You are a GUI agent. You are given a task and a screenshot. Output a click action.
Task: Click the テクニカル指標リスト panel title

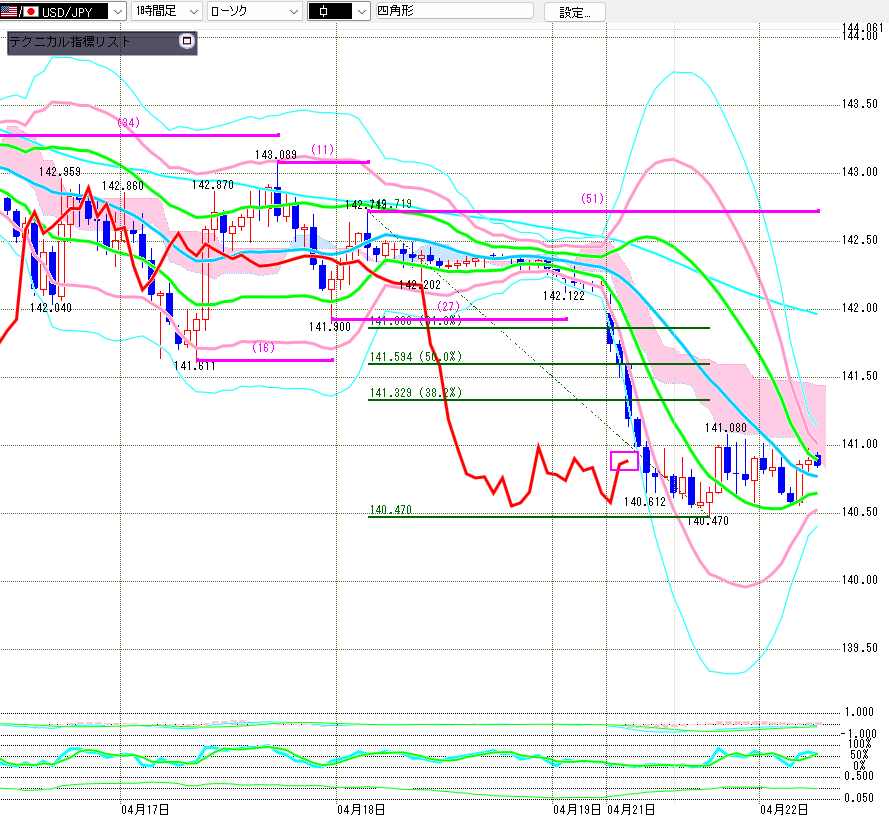tap(70, 42)
